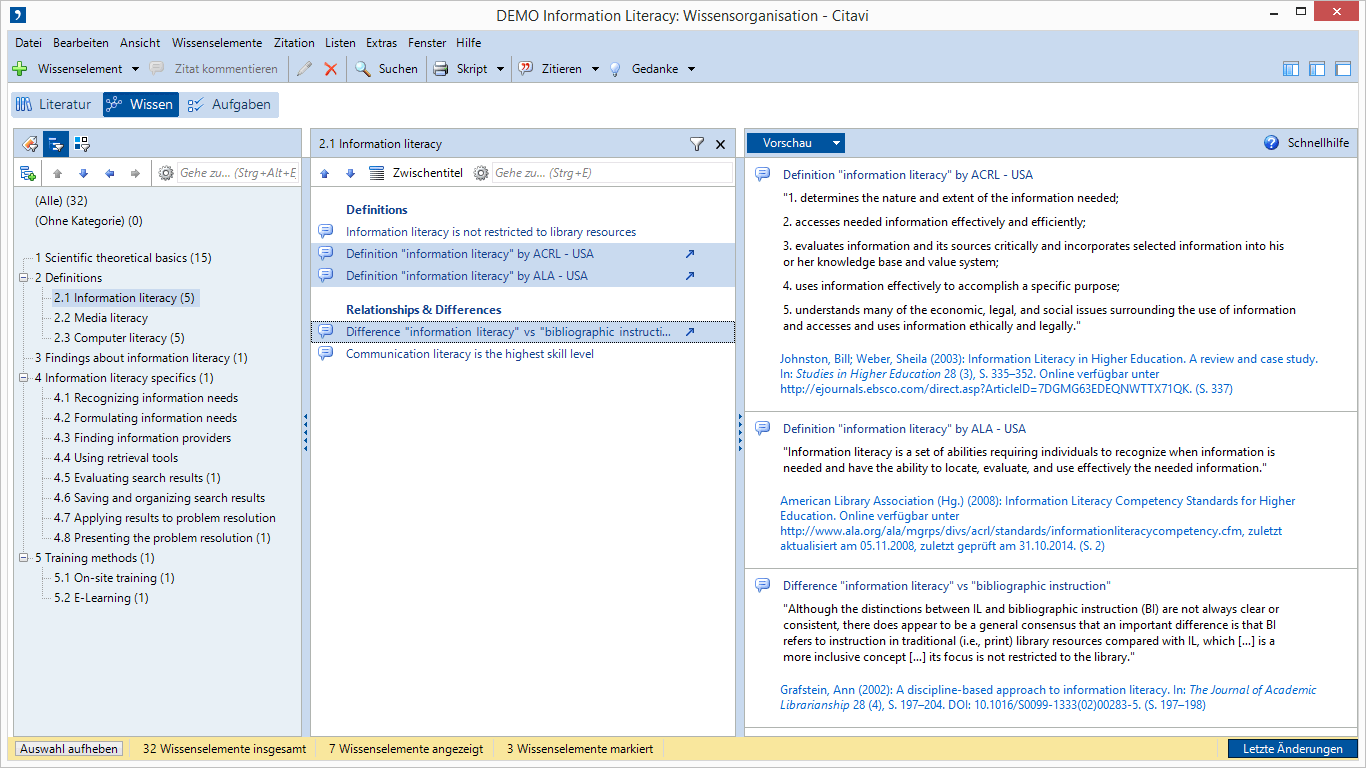The height and width of the screenshot is (768, 1366).
Task: Click the Gehe zu field in middle panel
Action: click(x=612, y=173)
